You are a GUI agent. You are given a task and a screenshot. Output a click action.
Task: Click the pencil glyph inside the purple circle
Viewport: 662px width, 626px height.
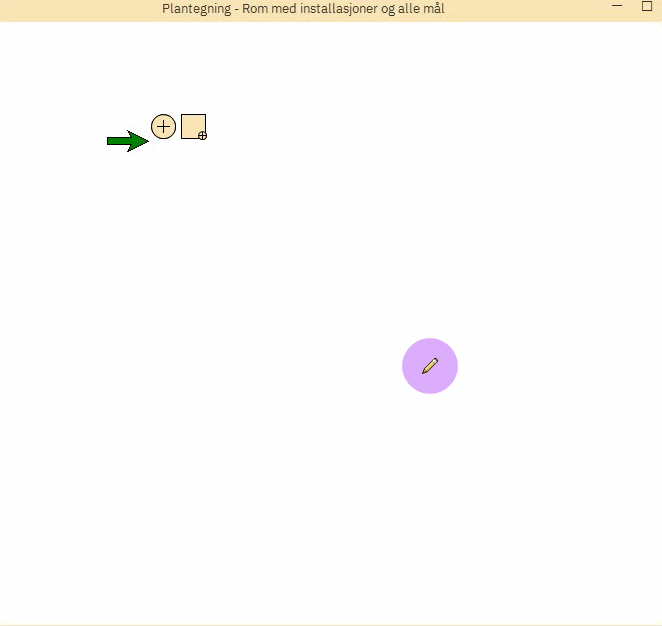(430, 366)
